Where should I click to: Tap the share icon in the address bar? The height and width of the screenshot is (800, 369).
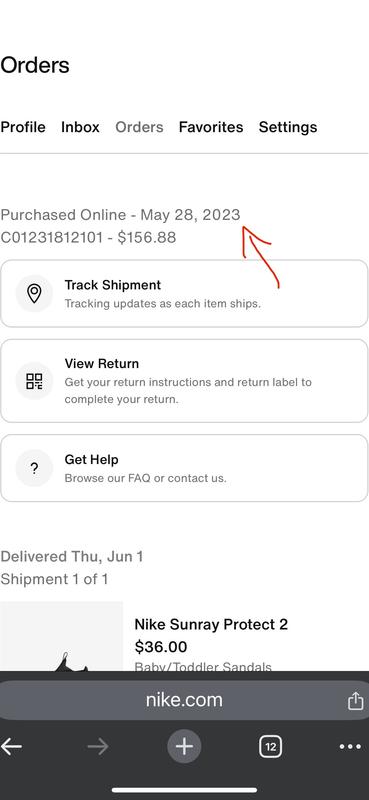tap(355, 701)
